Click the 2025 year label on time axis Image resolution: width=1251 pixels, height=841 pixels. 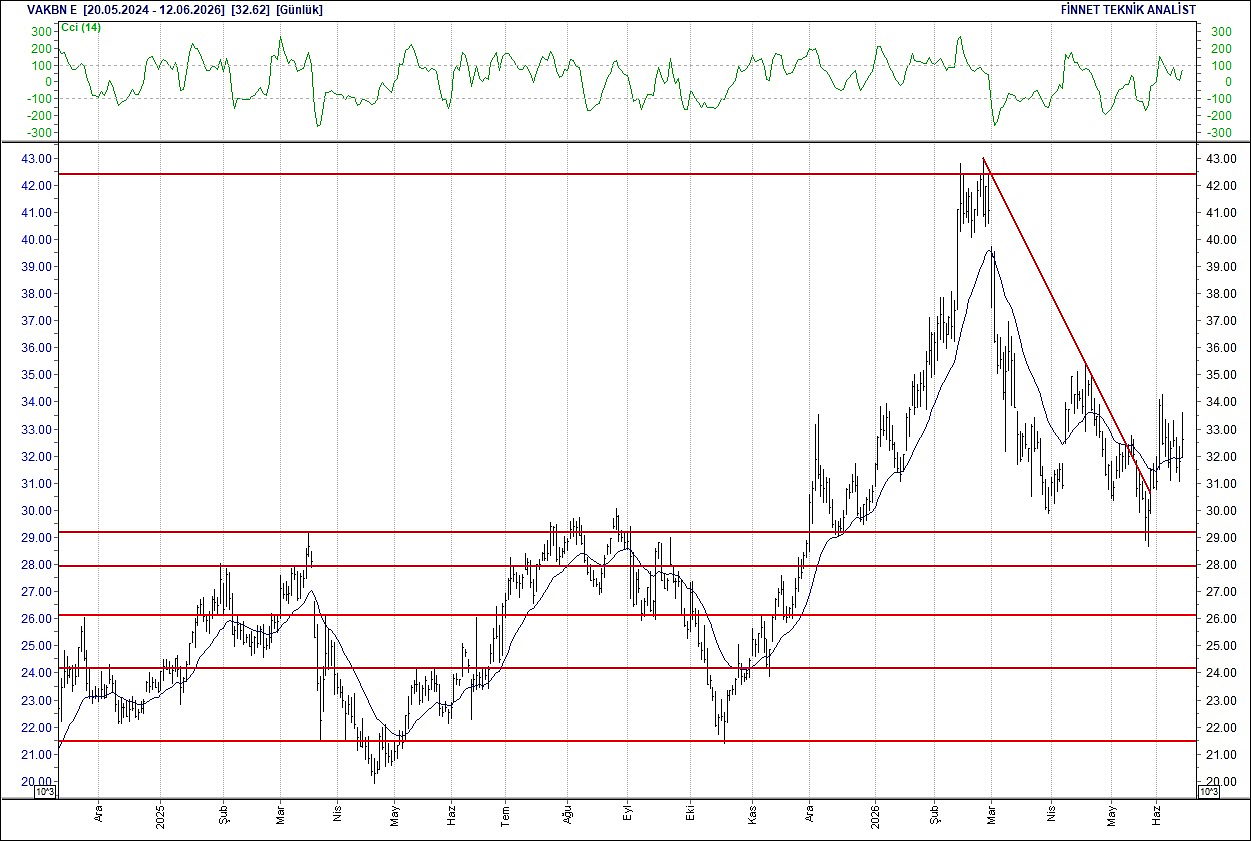coord(160,816)
